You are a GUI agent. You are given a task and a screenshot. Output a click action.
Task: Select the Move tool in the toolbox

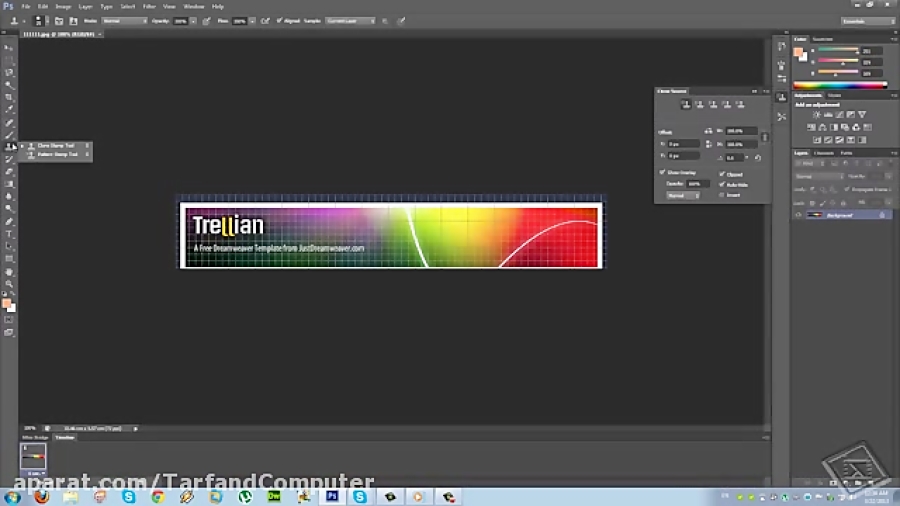(x=9, y=48)
